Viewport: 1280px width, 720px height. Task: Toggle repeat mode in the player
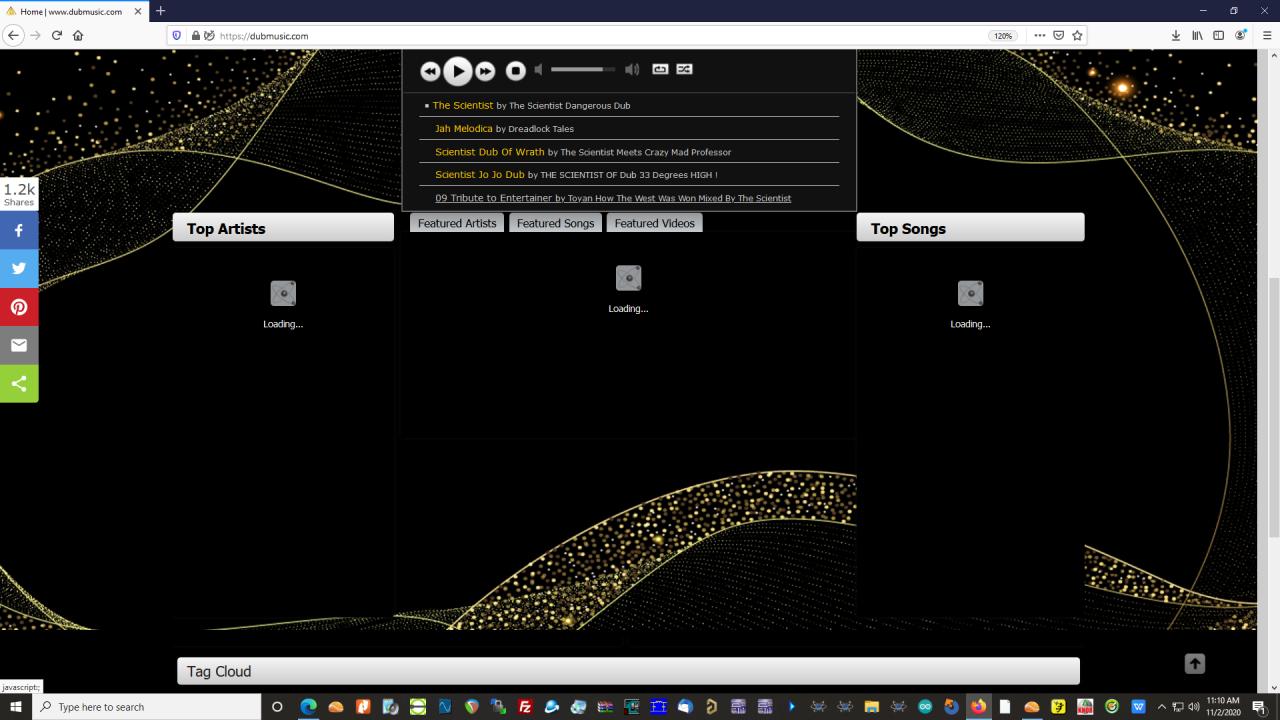[660, 69]
